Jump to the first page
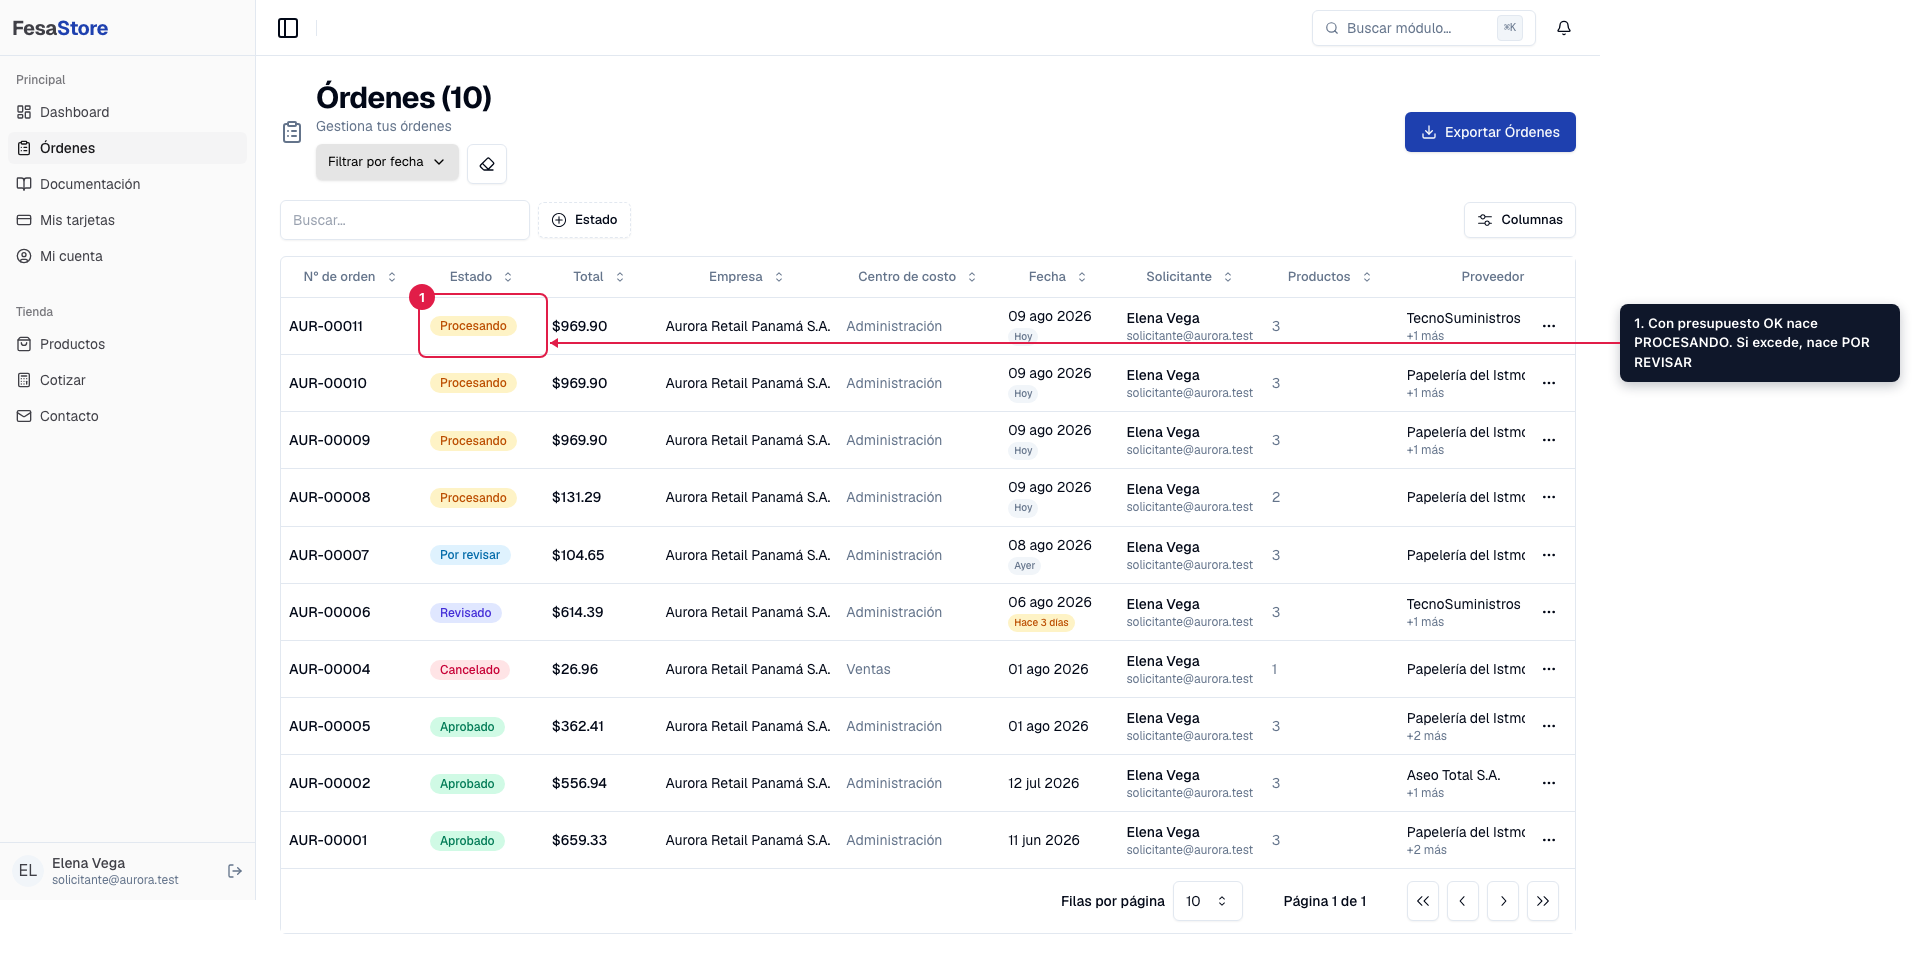This screenshot has height=958, width=1920. 1423,901
